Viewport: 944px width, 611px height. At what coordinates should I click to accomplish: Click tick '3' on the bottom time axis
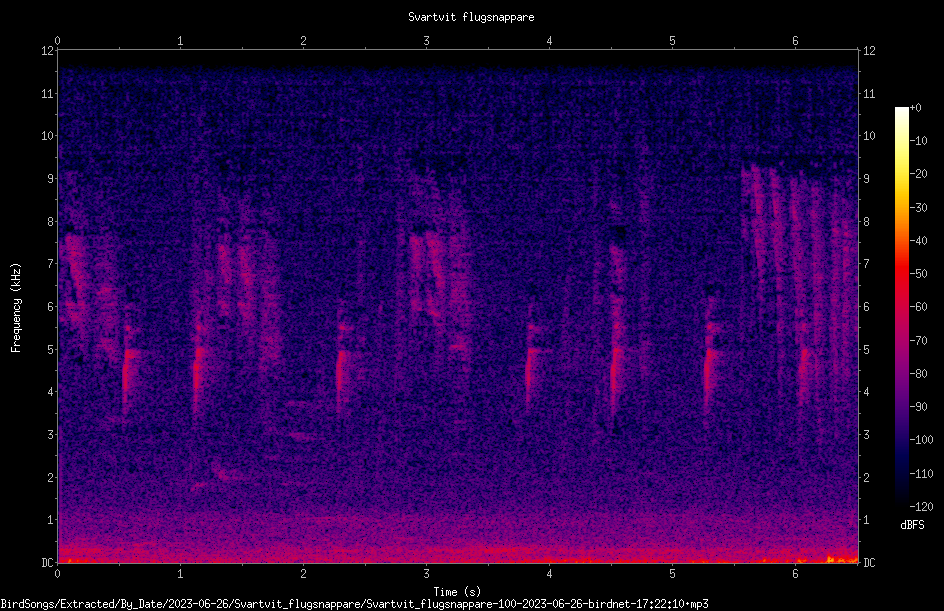(426, 574)
